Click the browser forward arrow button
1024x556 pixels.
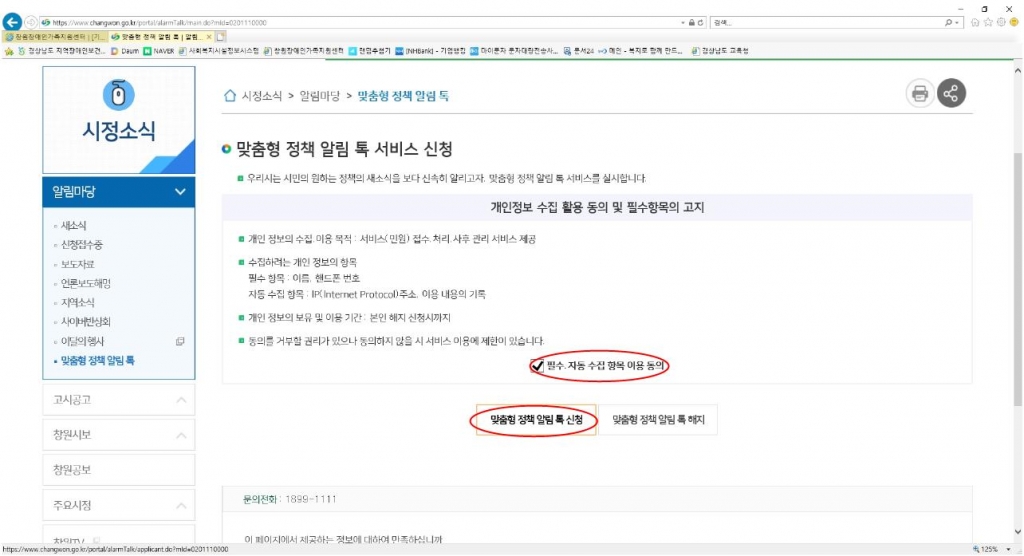pos(30,22)
